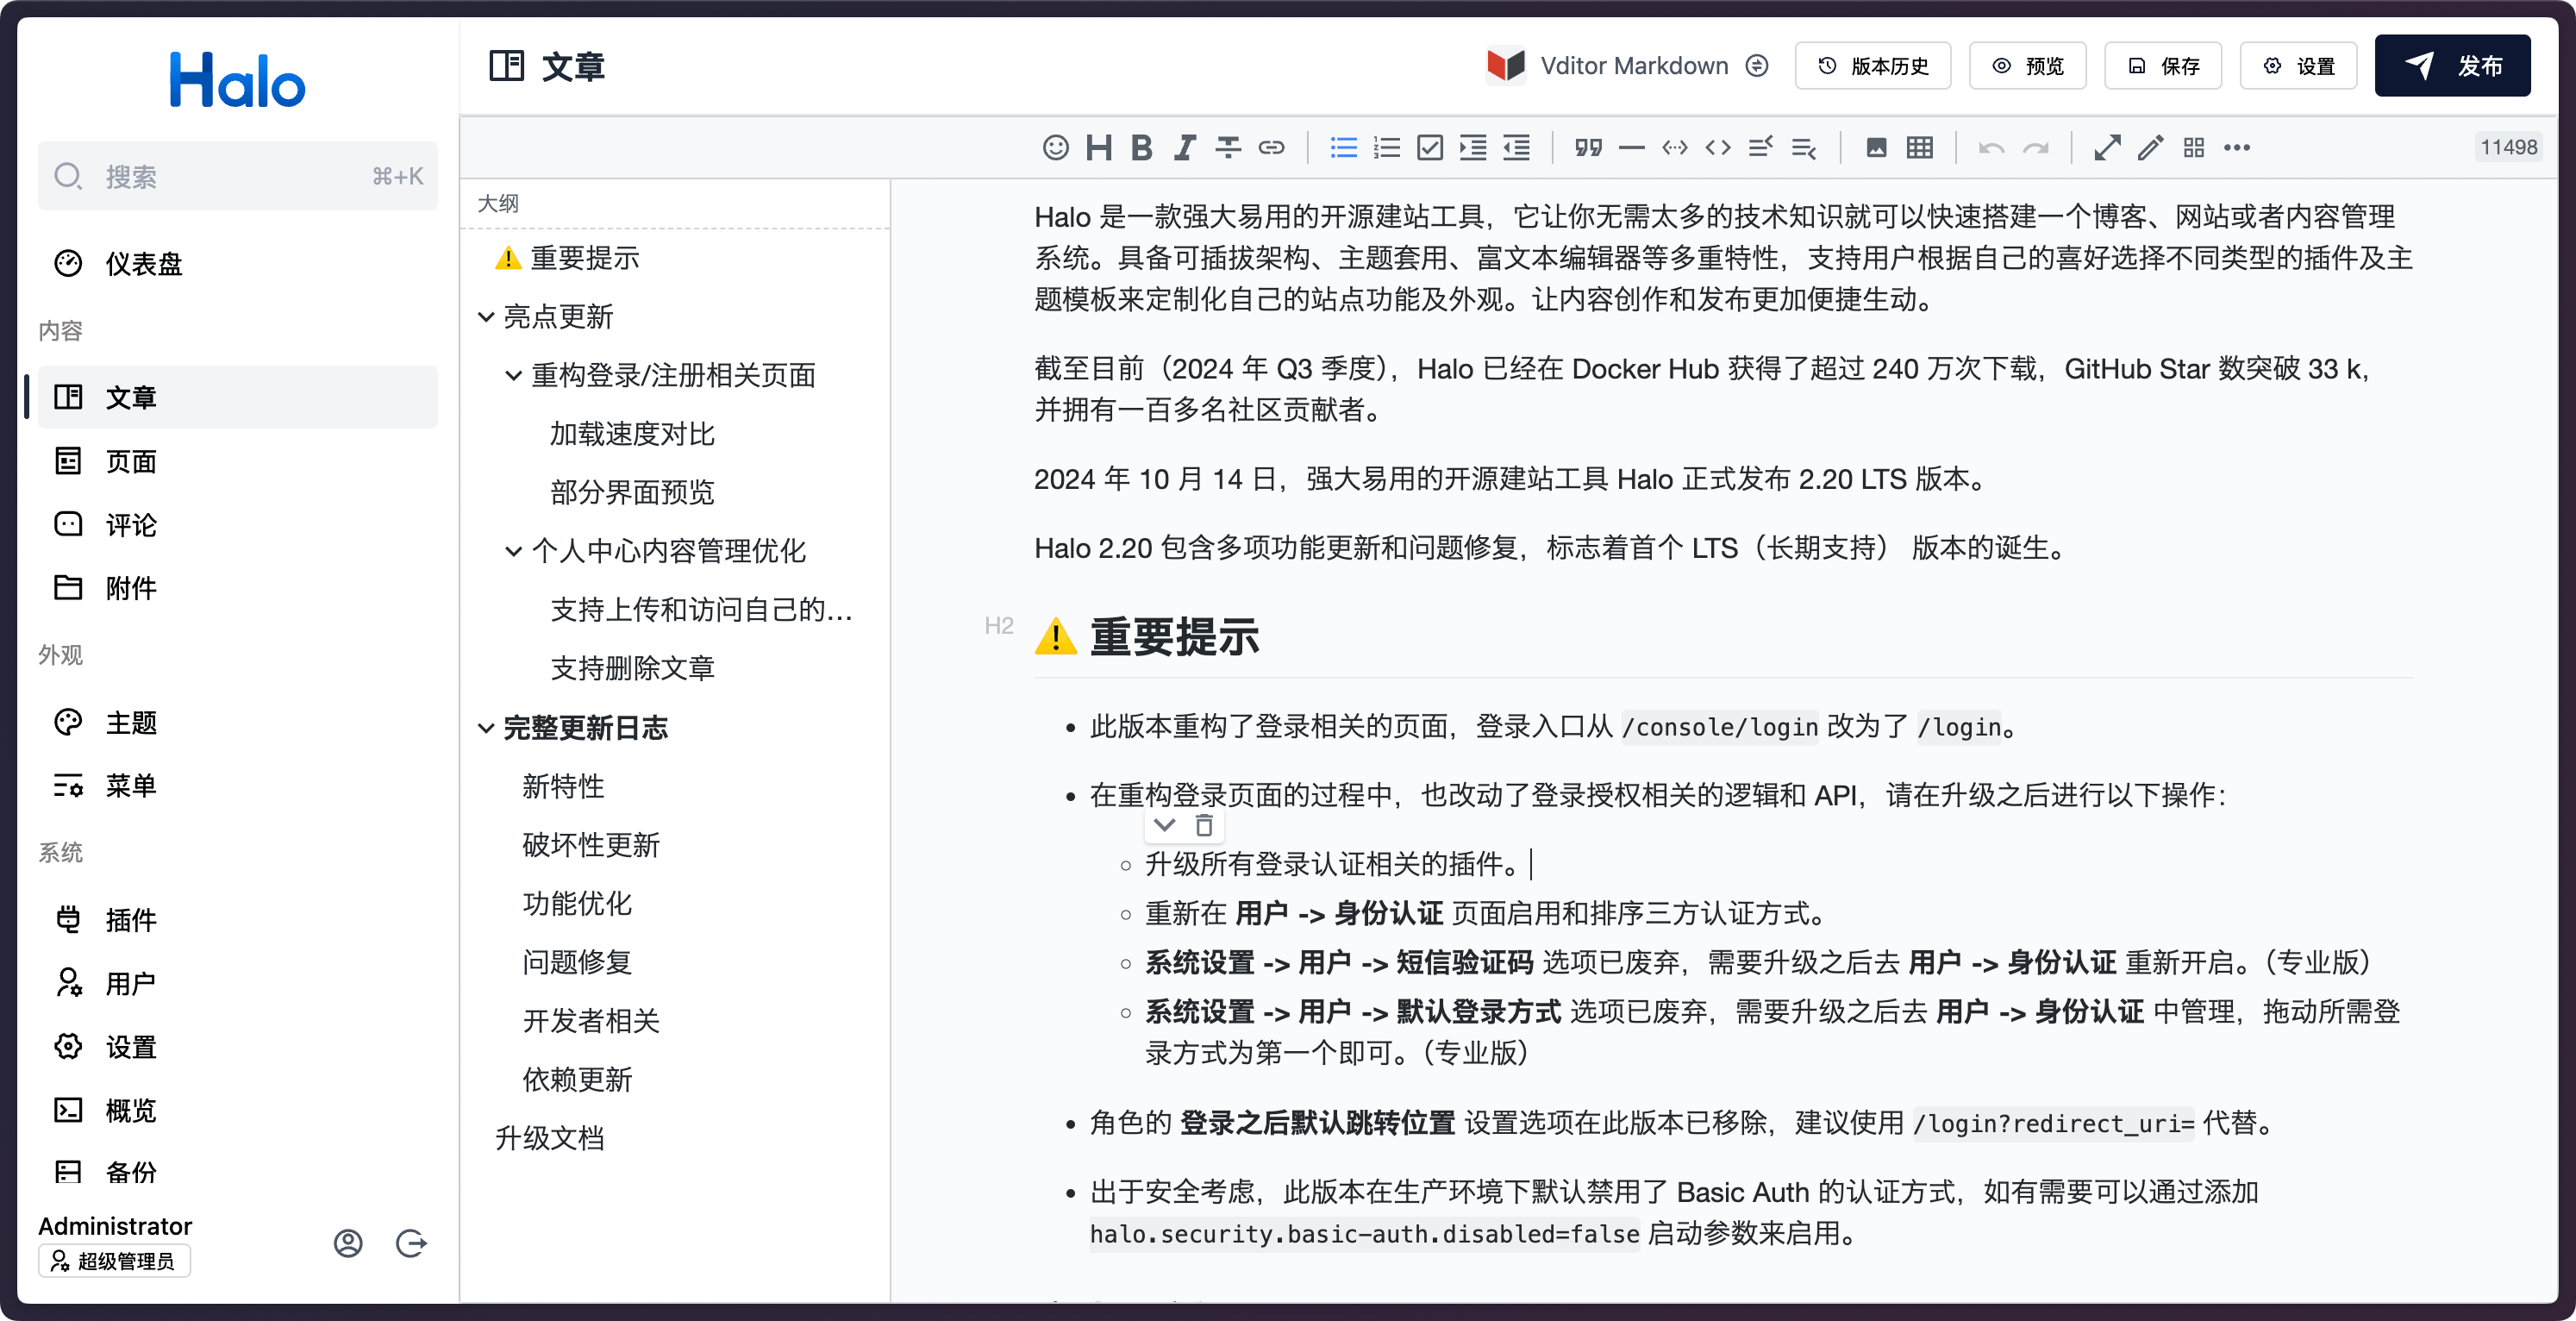Insert inline code with toolbar icon
The height and width of the screenshot is (1321, 2576).
coord(1717,148)
